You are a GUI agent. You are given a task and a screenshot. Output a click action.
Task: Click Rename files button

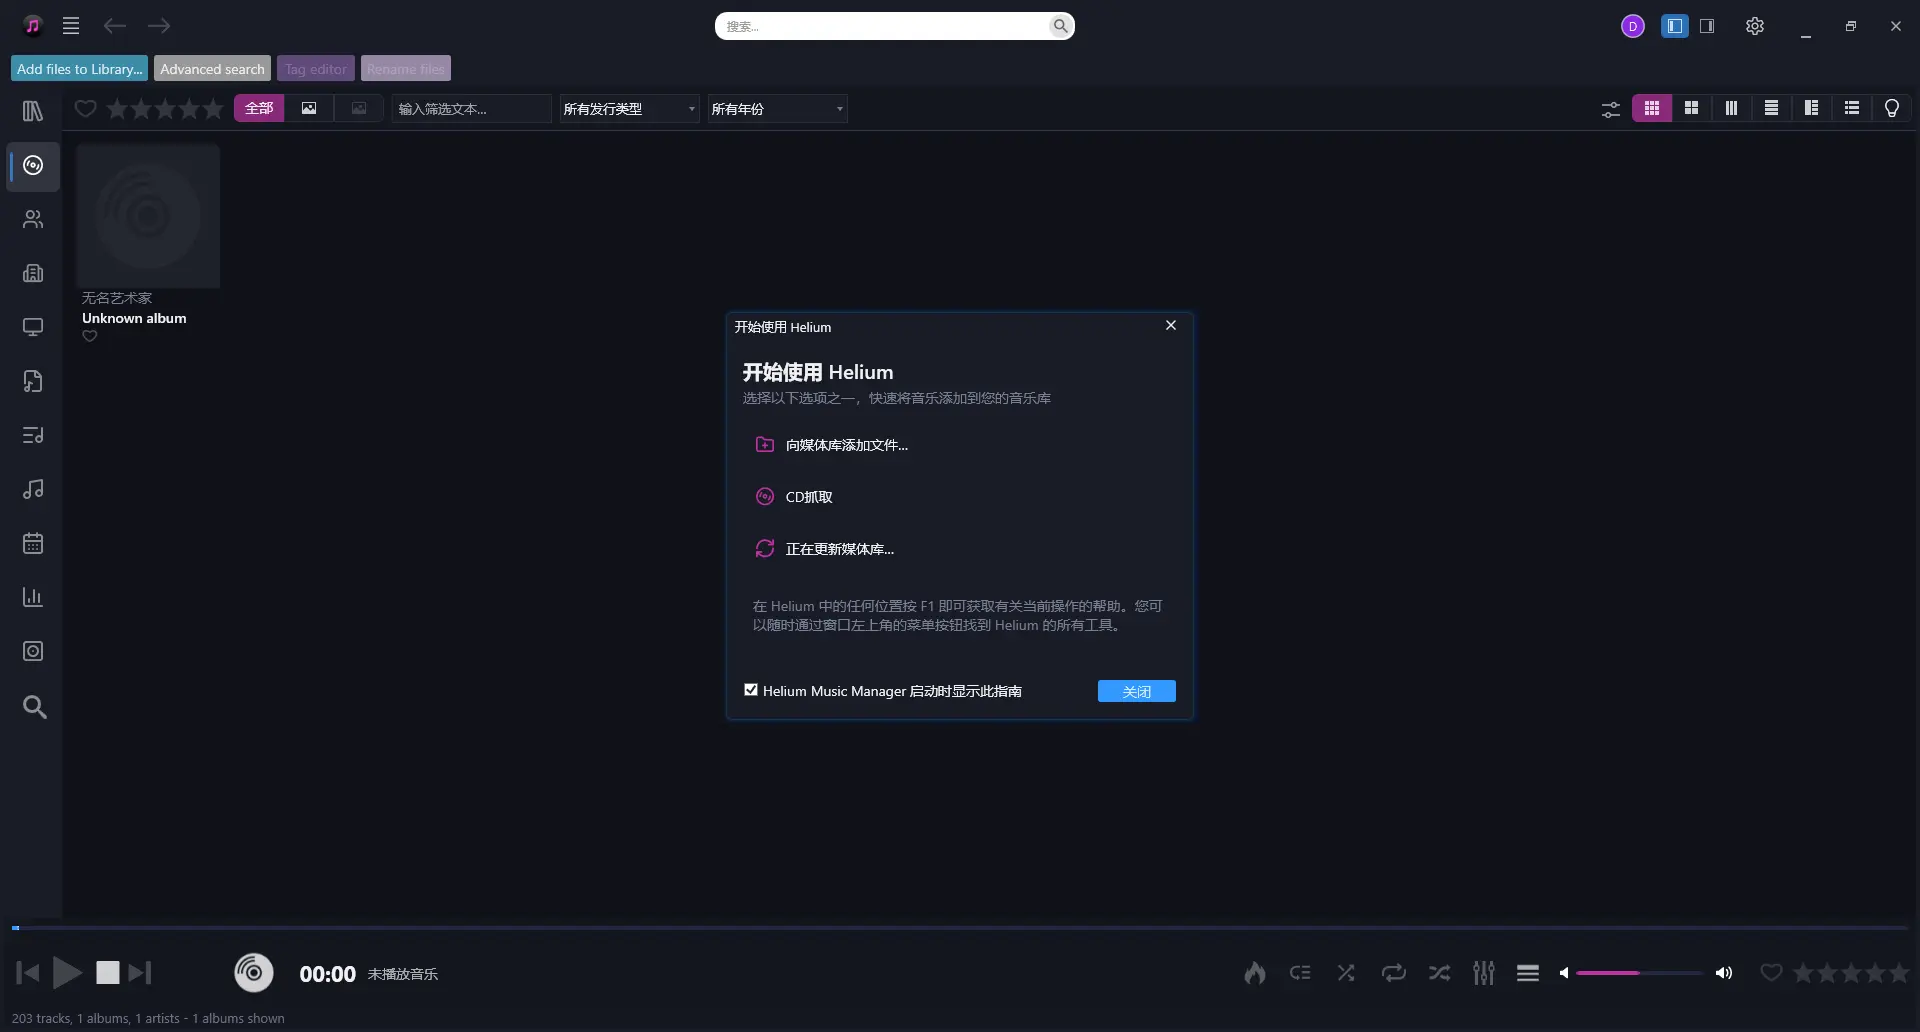(x=405, y=69)
